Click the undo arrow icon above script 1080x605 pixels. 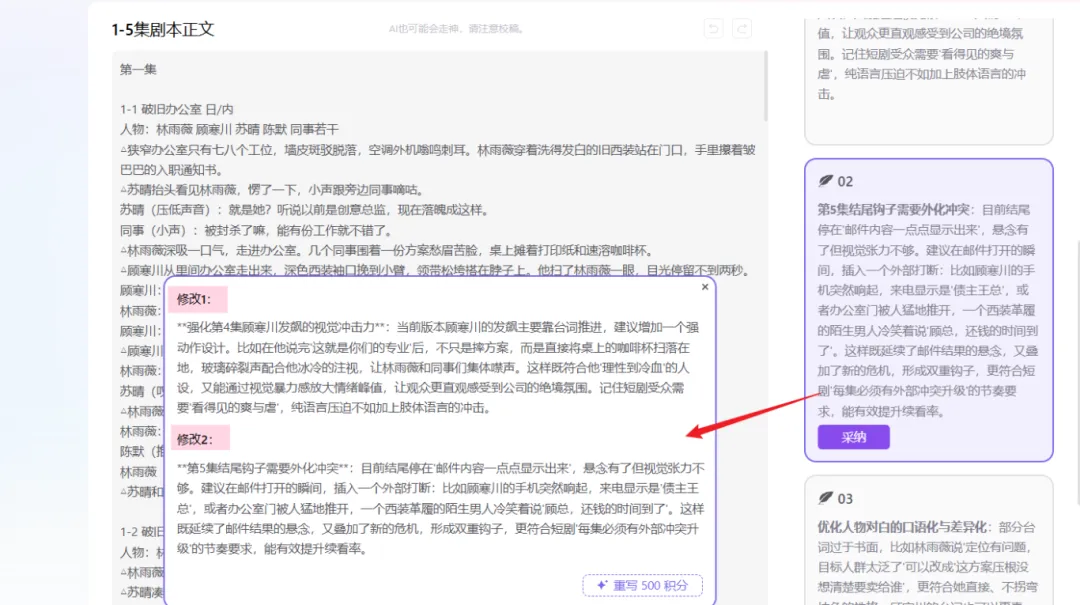coord(714,28)
